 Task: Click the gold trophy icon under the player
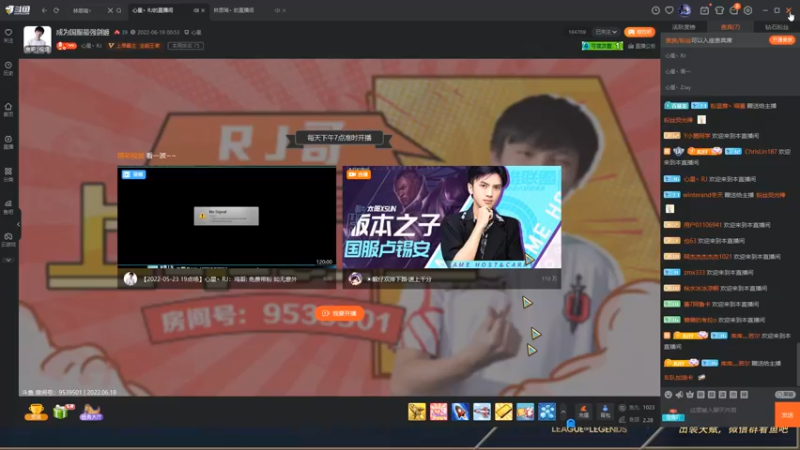tap(36, 412)
